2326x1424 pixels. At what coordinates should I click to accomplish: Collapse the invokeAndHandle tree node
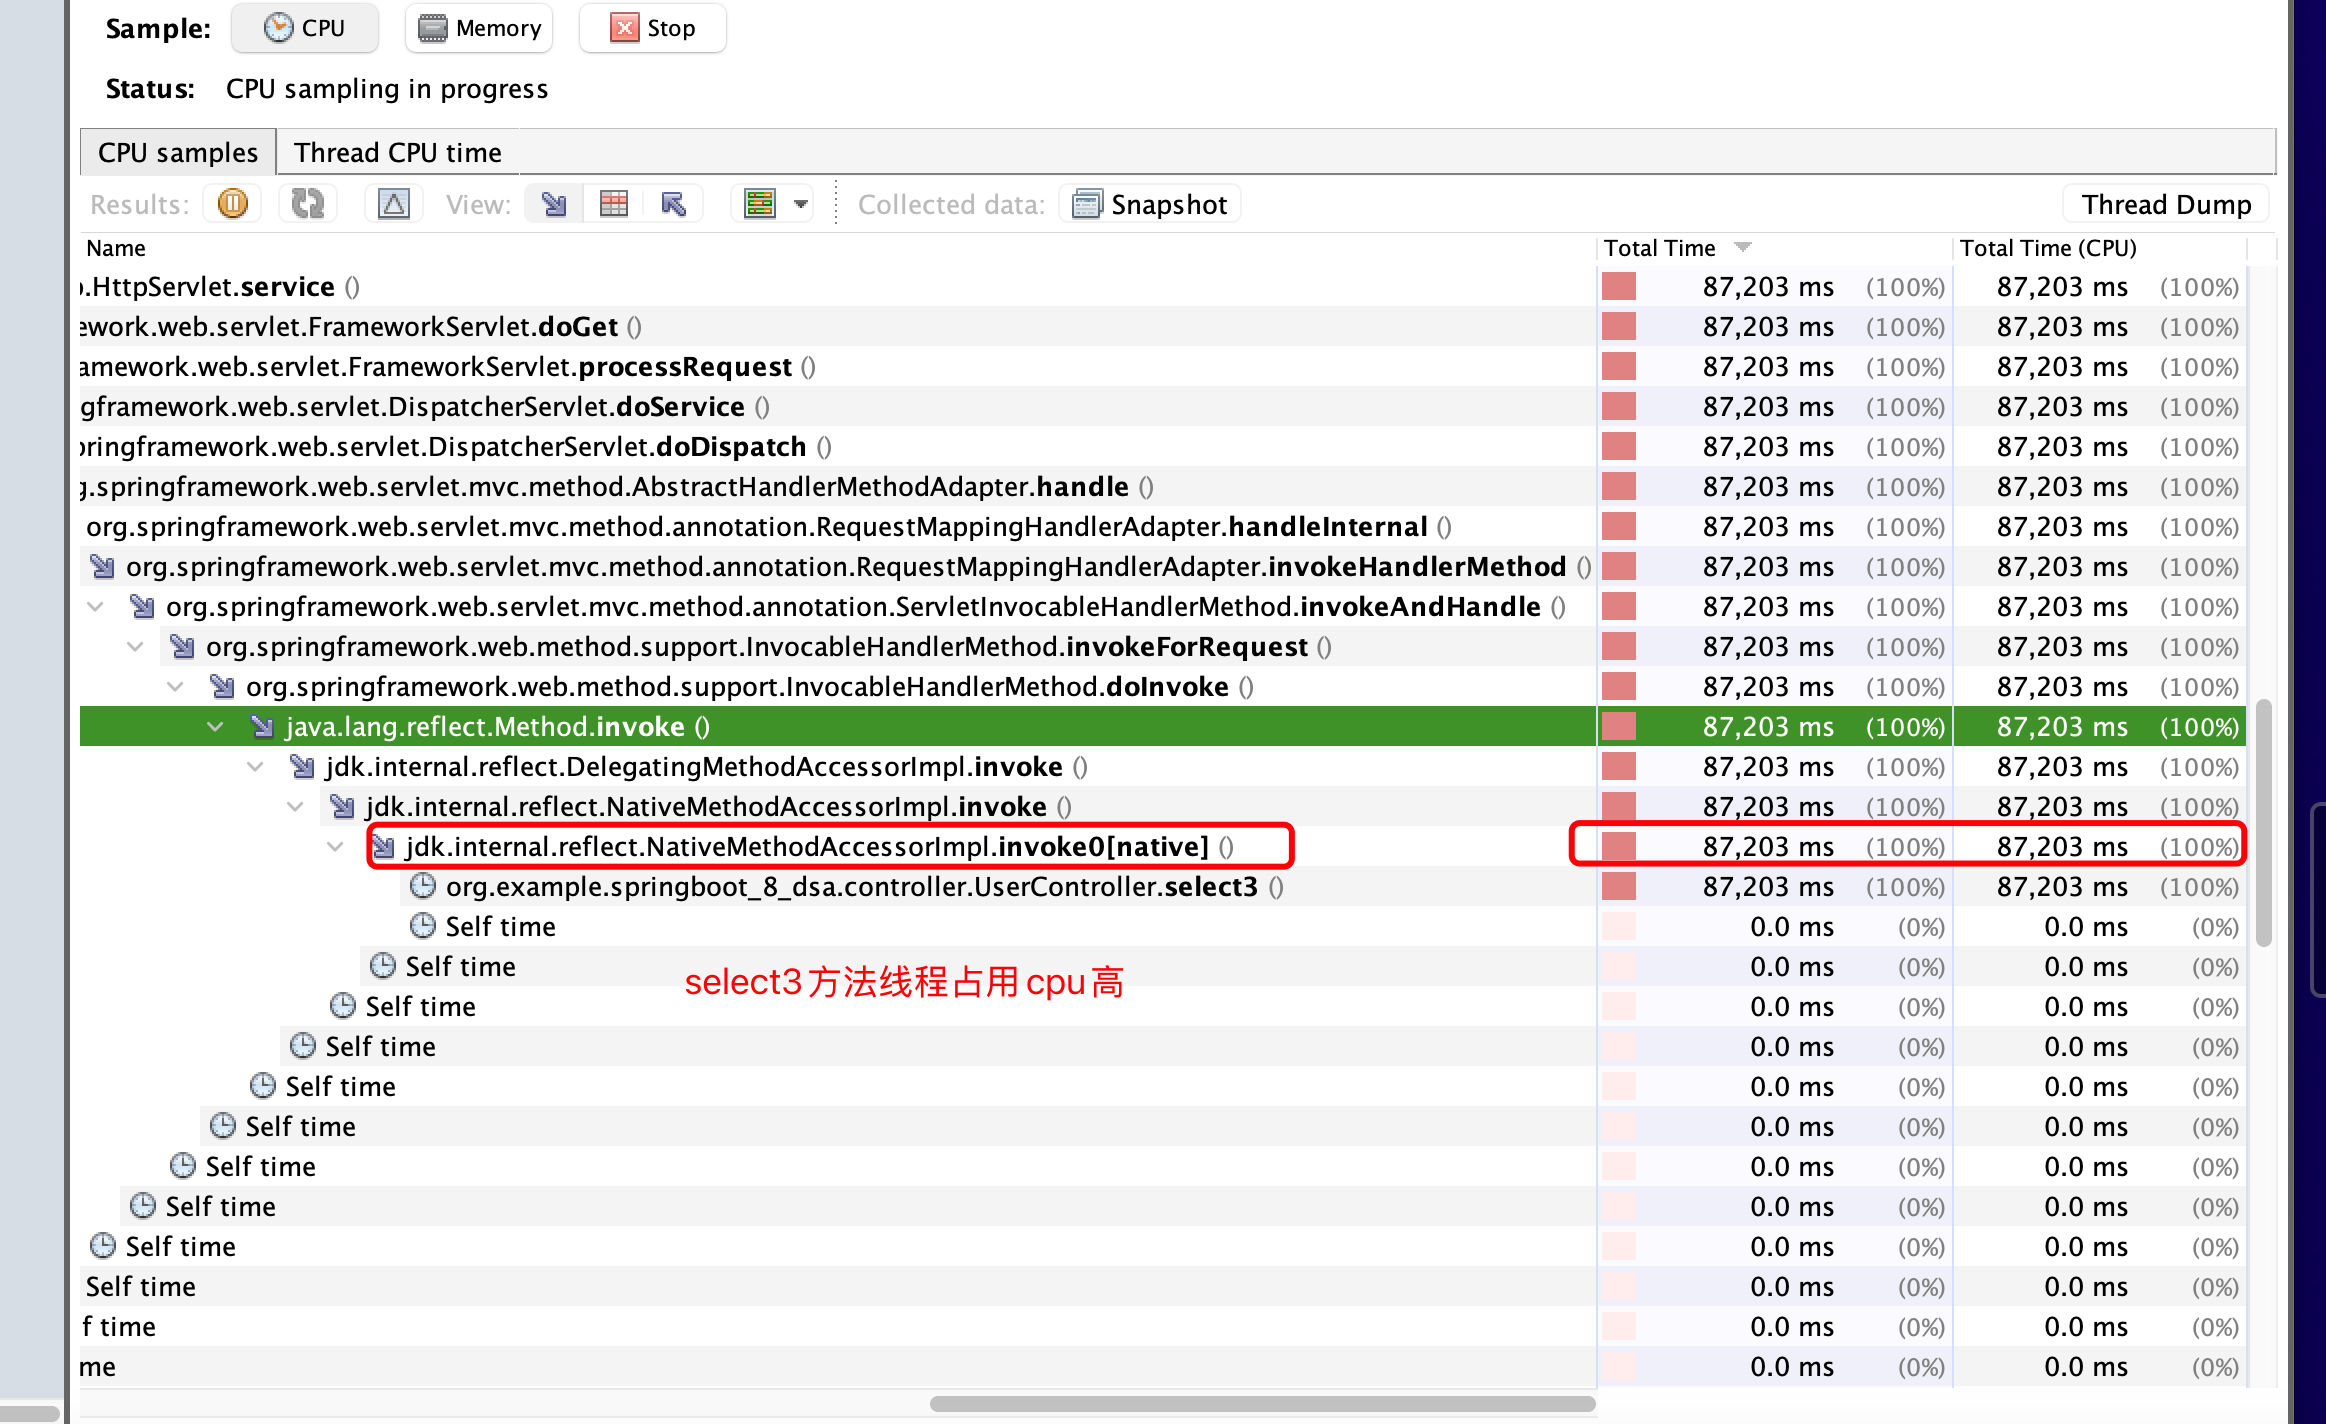(95, 607)
